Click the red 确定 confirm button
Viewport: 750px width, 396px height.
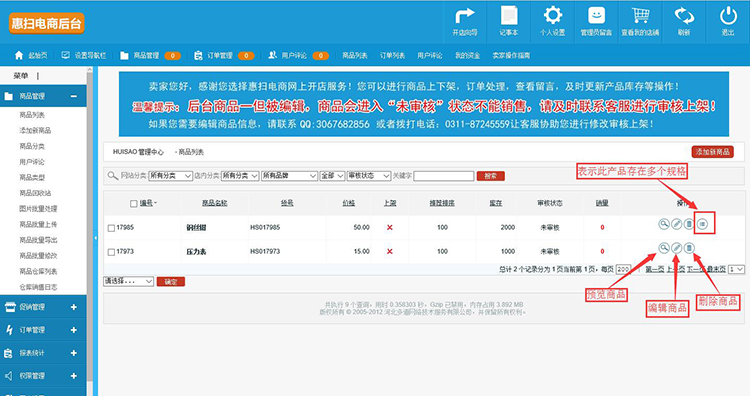[171, 282]
